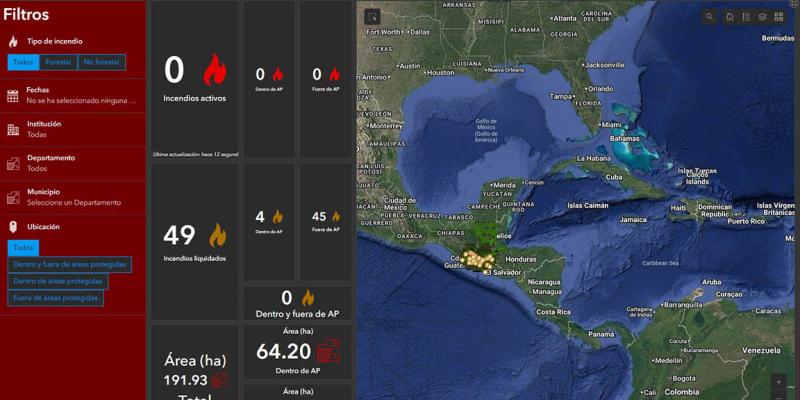Click the fire markers cluster over Guatemala
Image resolution: width=800 pixels, height=400 pixels.
click(478, 260)
